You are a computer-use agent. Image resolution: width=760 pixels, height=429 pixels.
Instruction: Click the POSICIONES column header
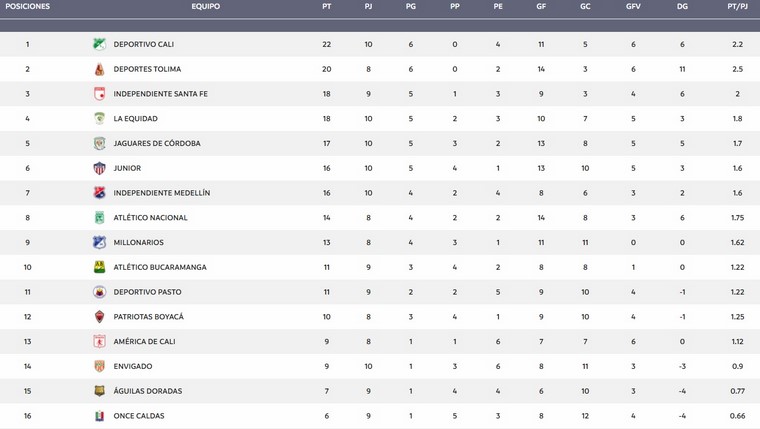pyautogui.click(x=28, y=6)
